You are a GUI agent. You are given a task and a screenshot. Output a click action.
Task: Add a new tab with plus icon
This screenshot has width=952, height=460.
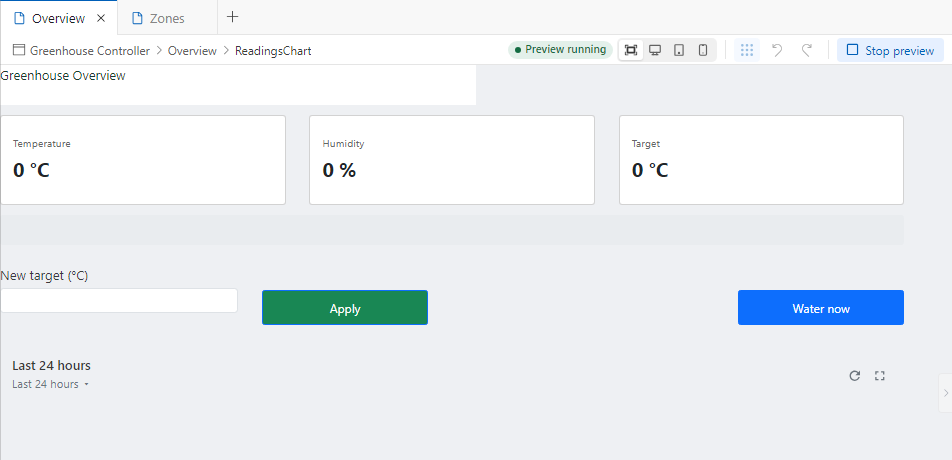[233, 17]
